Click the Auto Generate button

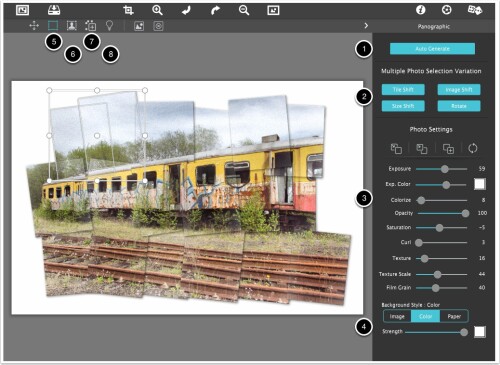[432, 49]
